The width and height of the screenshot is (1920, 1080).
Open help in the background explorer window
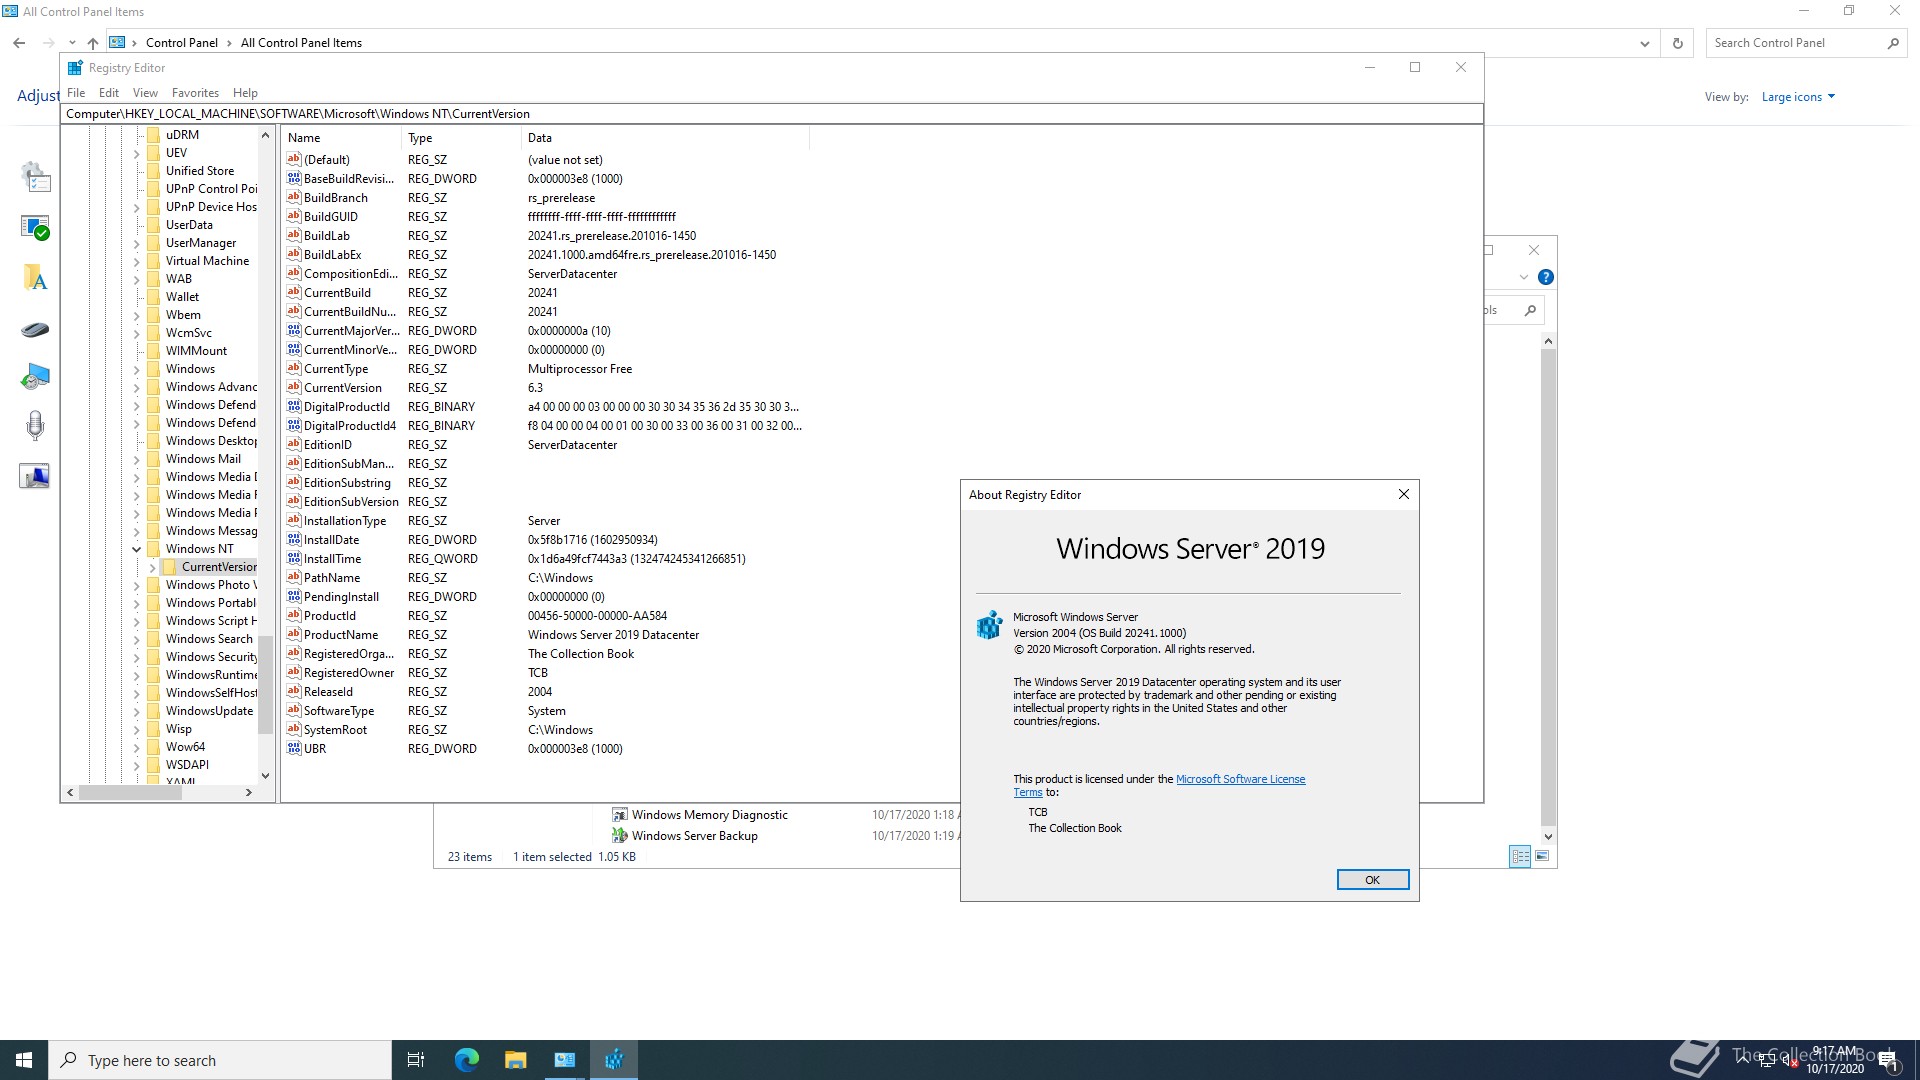1545,277
